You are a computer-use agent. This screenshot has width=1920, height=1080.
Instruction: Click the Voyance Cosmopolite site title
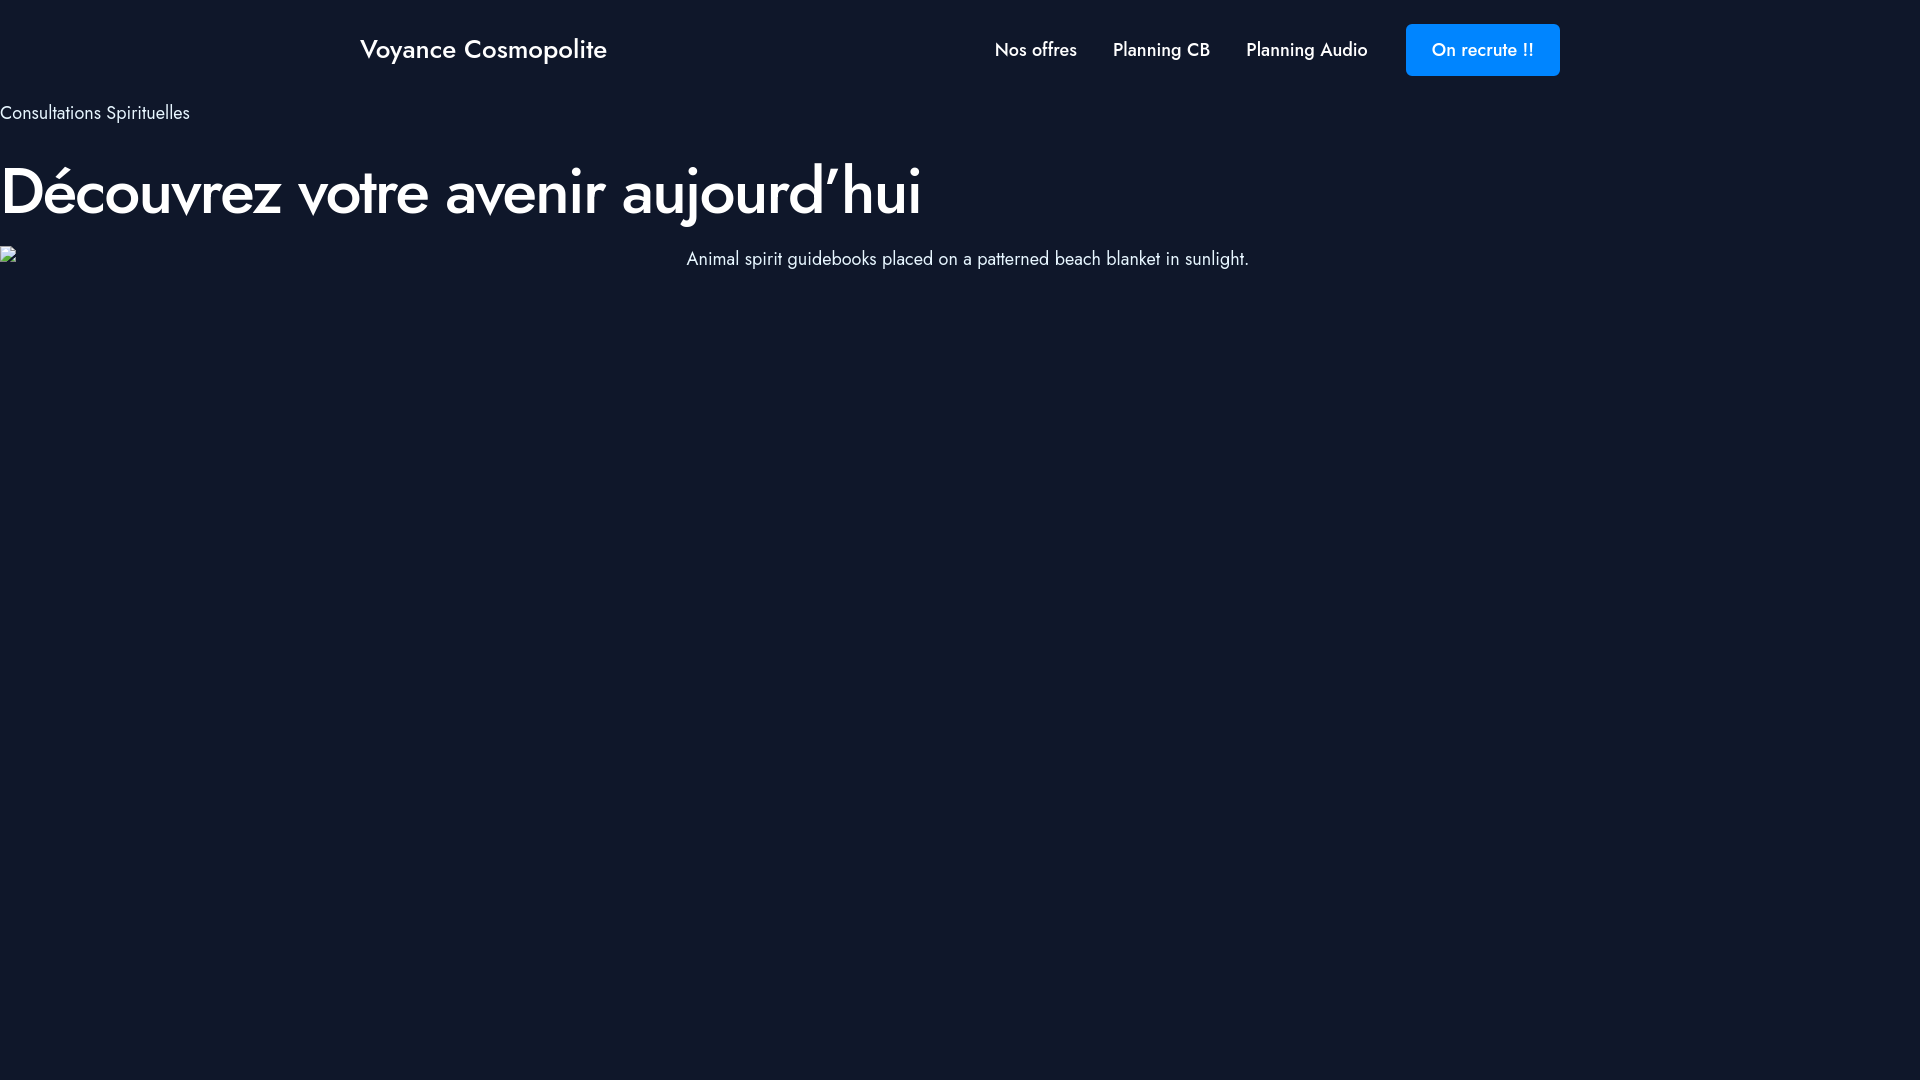pos(483,49)
